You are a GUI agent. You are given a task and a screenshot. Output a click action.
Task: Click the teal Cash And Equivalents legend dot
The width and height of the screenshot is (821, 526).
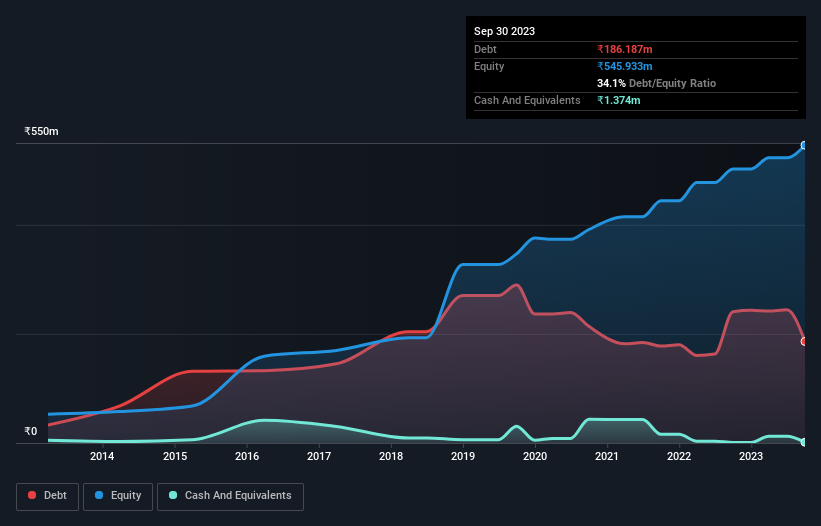point(173,495)
